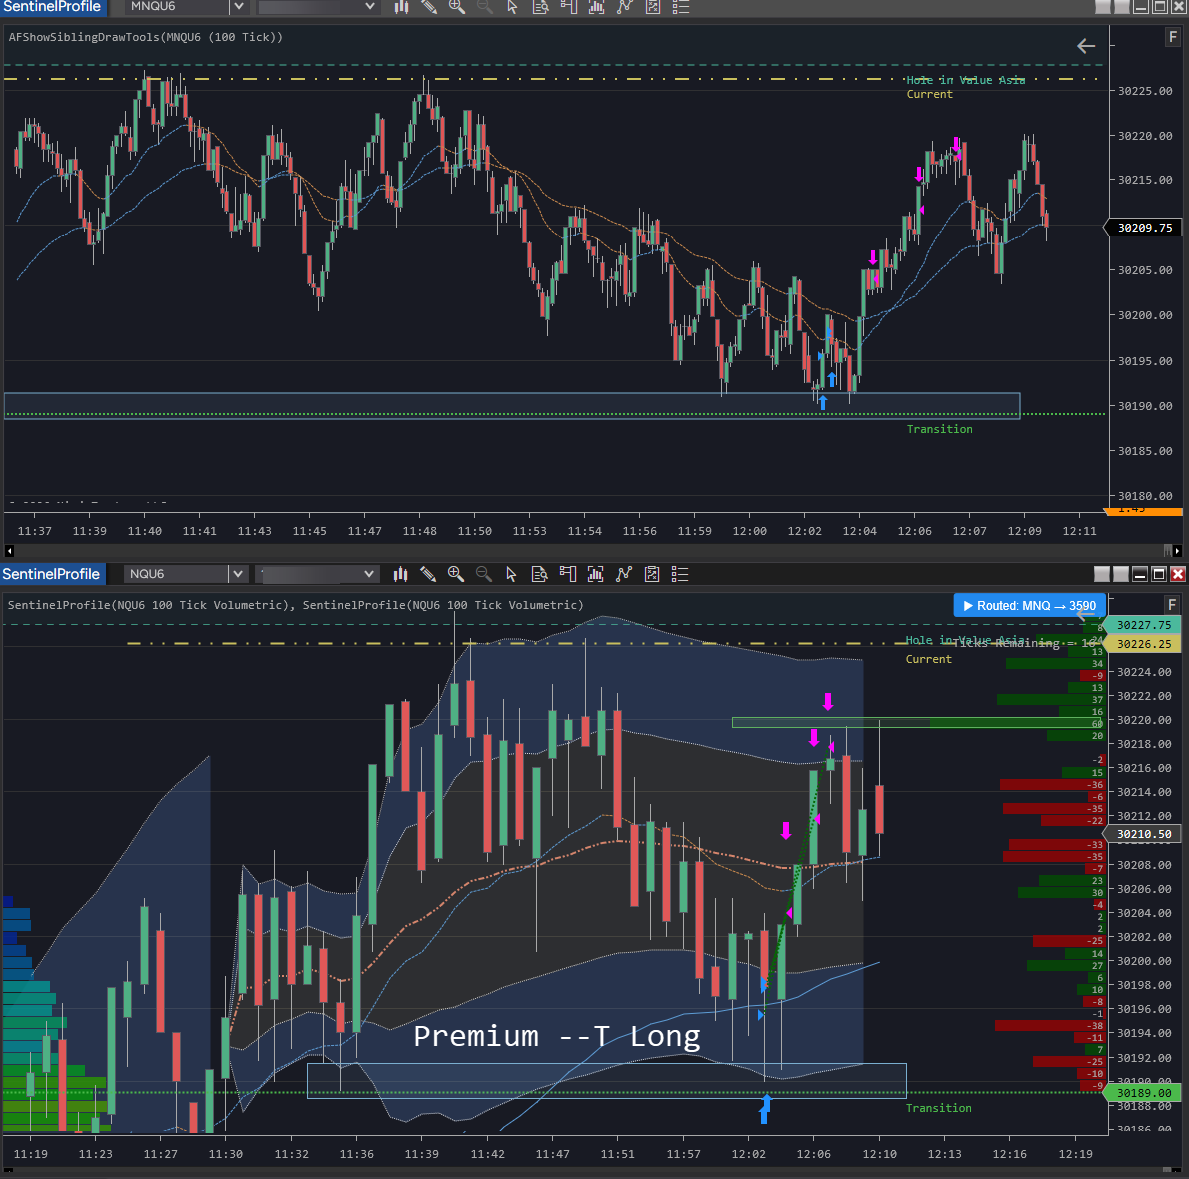Image resolution: width=1189 pixels, height=1179 pixels.
Task: Open data box icon in MNQU6 chart
Action: (x=541, y=7)
